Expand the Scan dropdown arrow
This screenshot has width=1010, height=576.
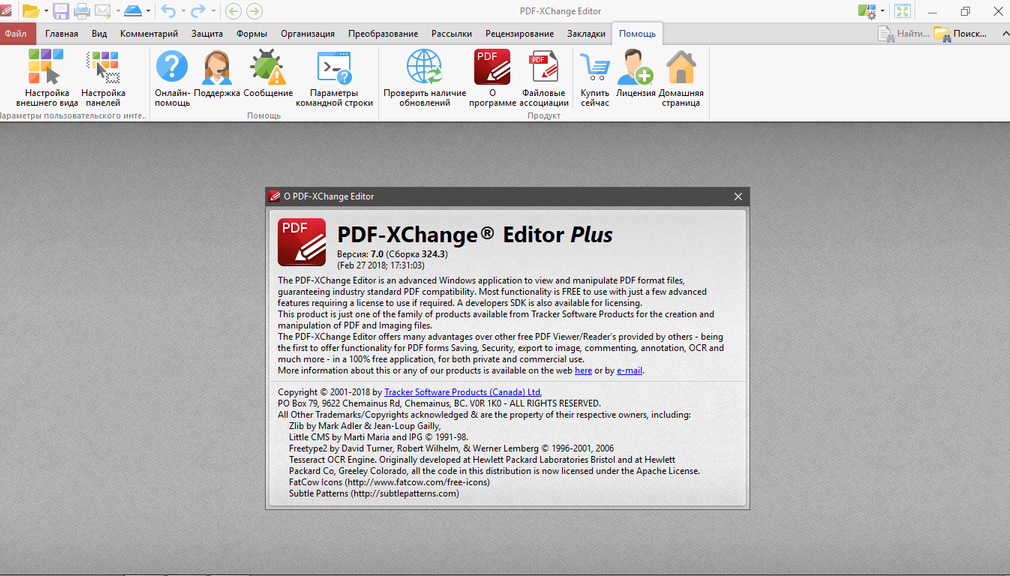148,11
